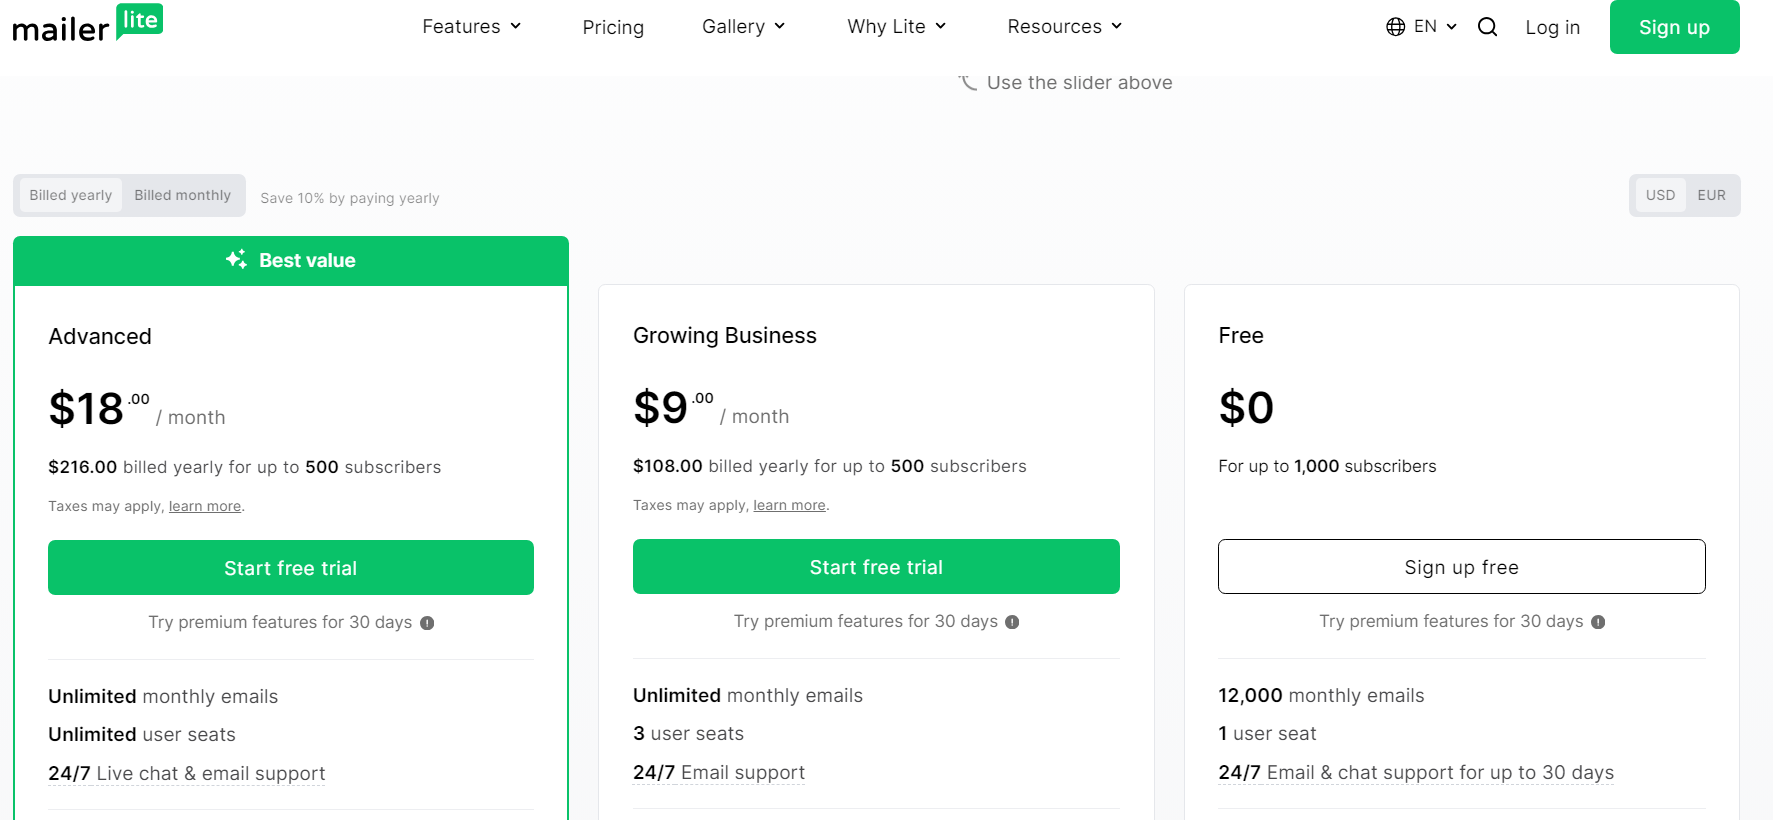Open the EN language dropdown
This screenshot has height=820, width=1773.
click(1435, 27)
